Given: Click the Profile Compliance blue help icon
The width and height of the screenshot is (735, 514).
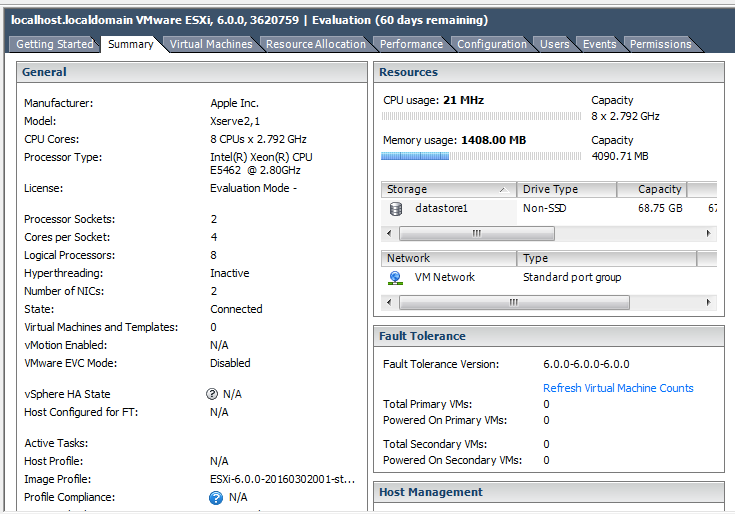Looking at the screenshot, I should coord(216,498).
